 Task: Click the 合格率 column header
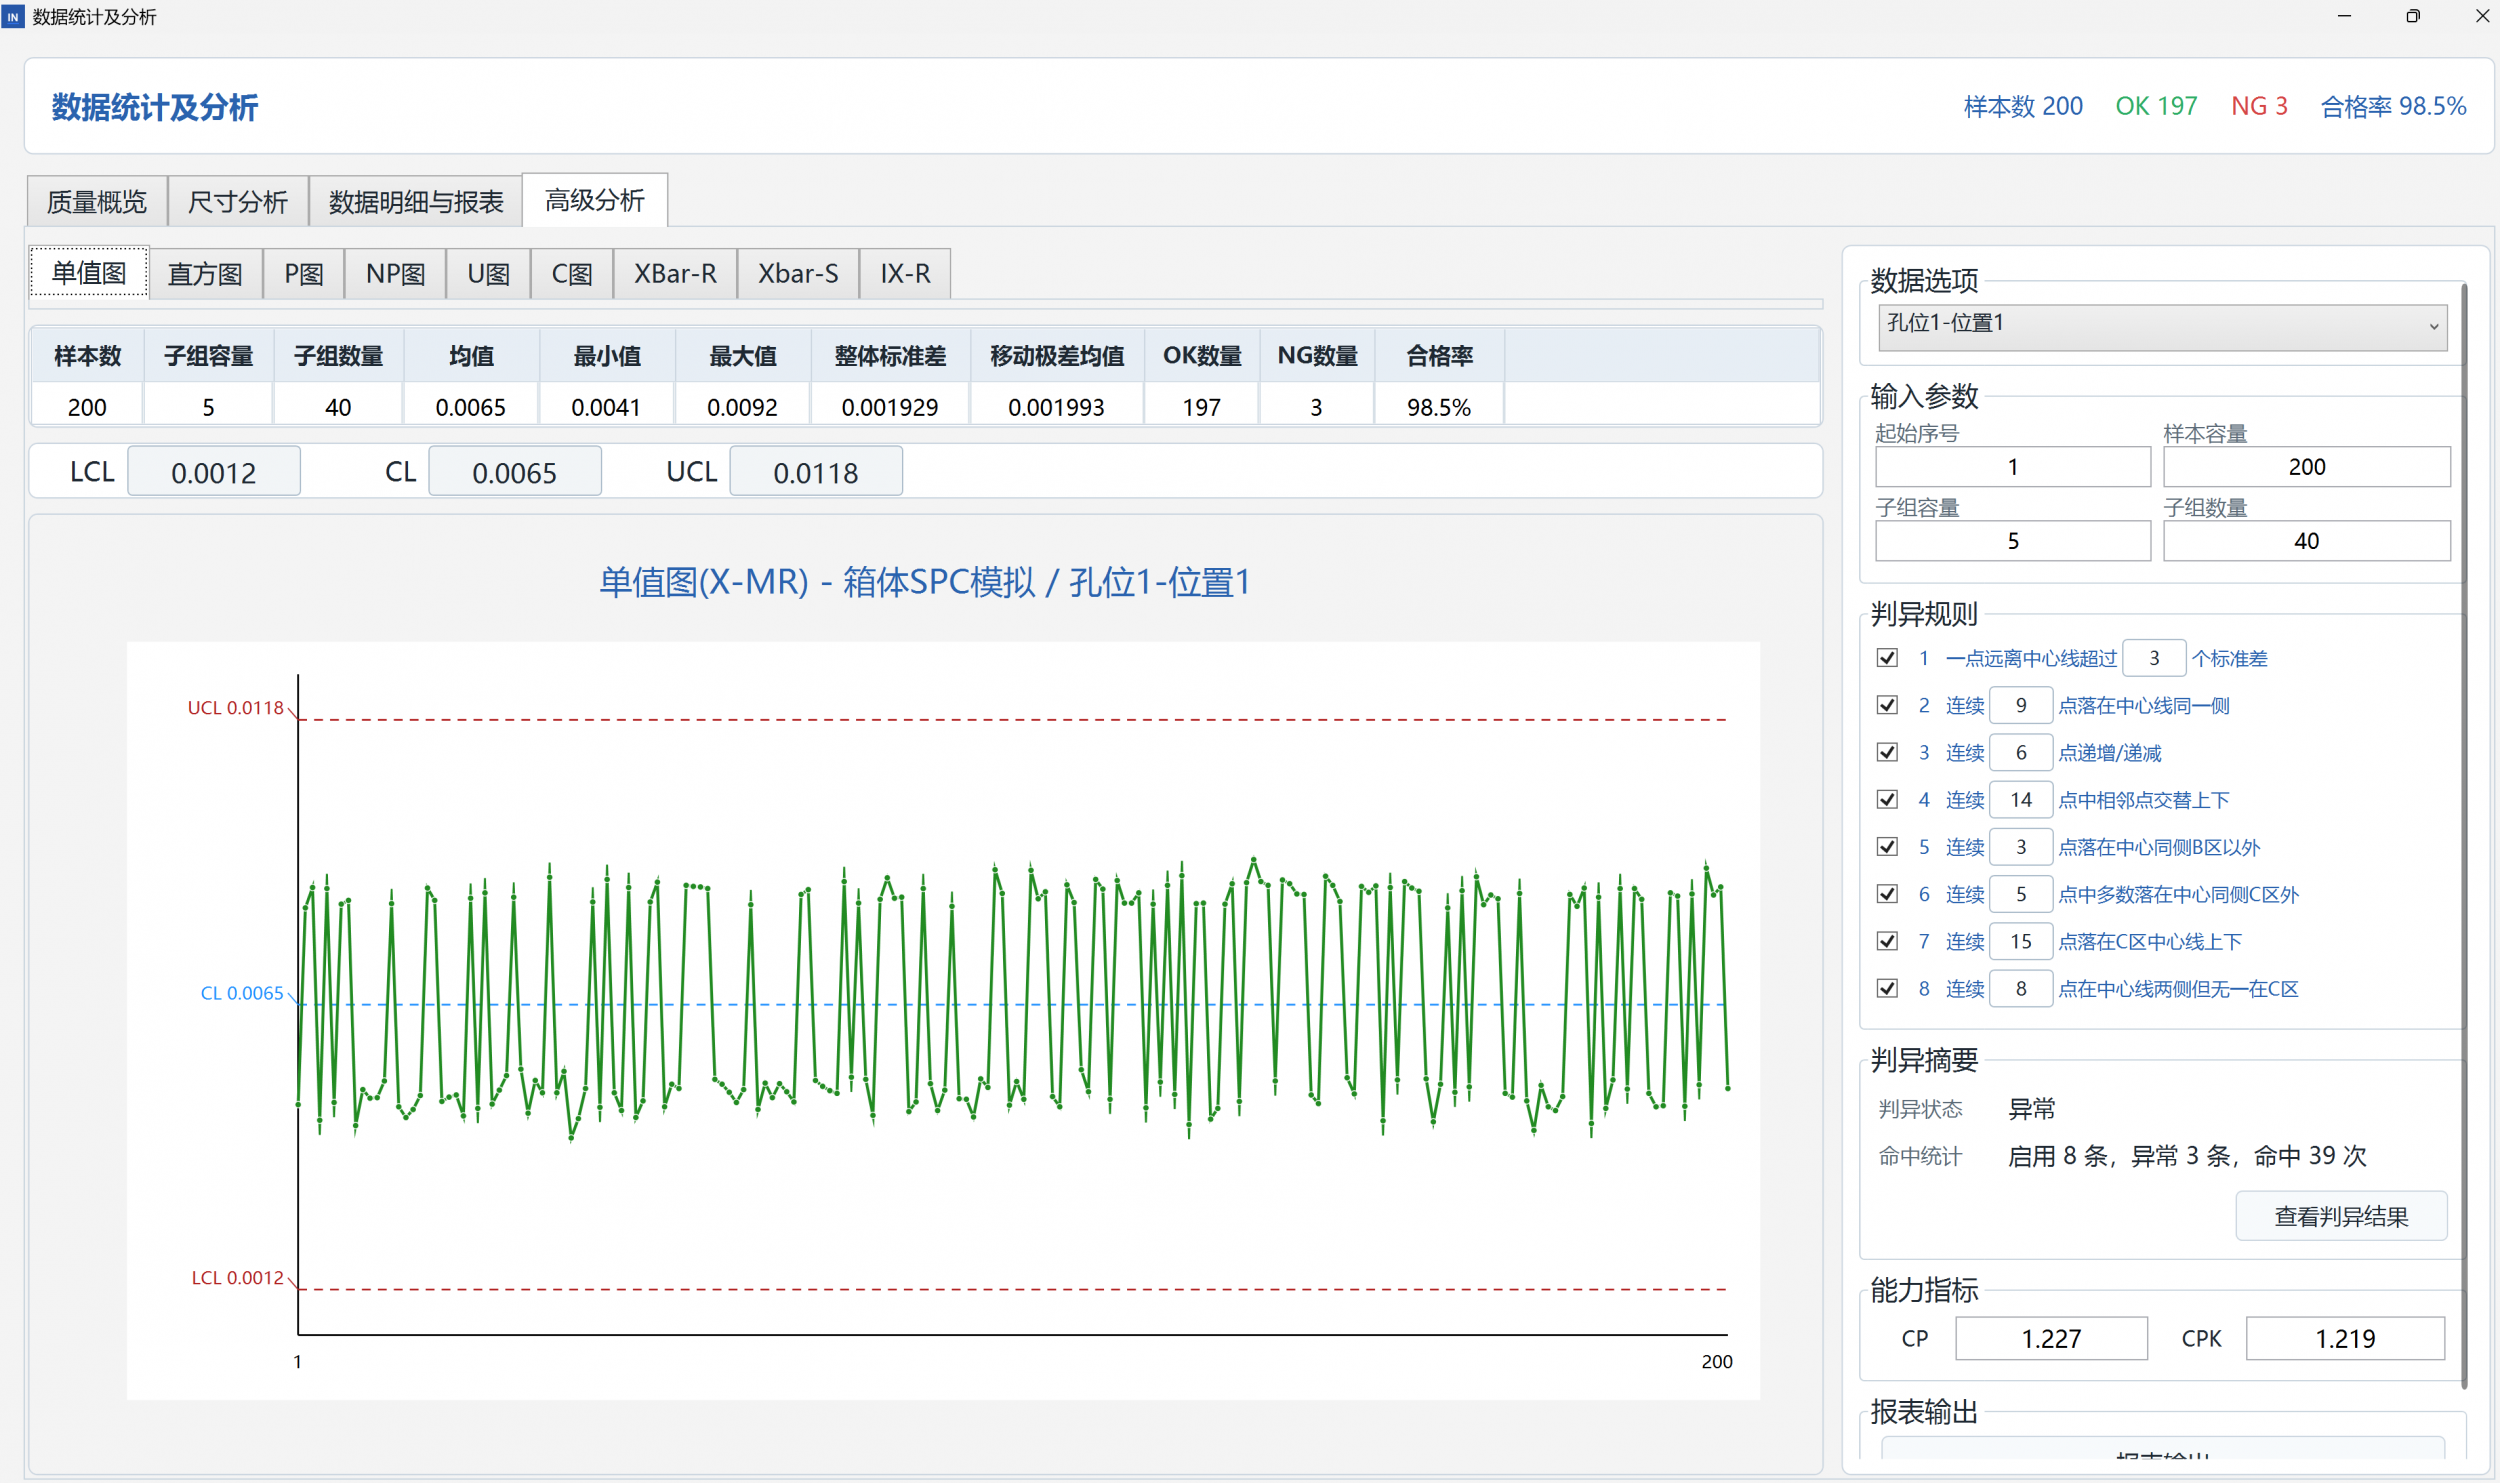pyautogui.click(x=1439, y=356)
